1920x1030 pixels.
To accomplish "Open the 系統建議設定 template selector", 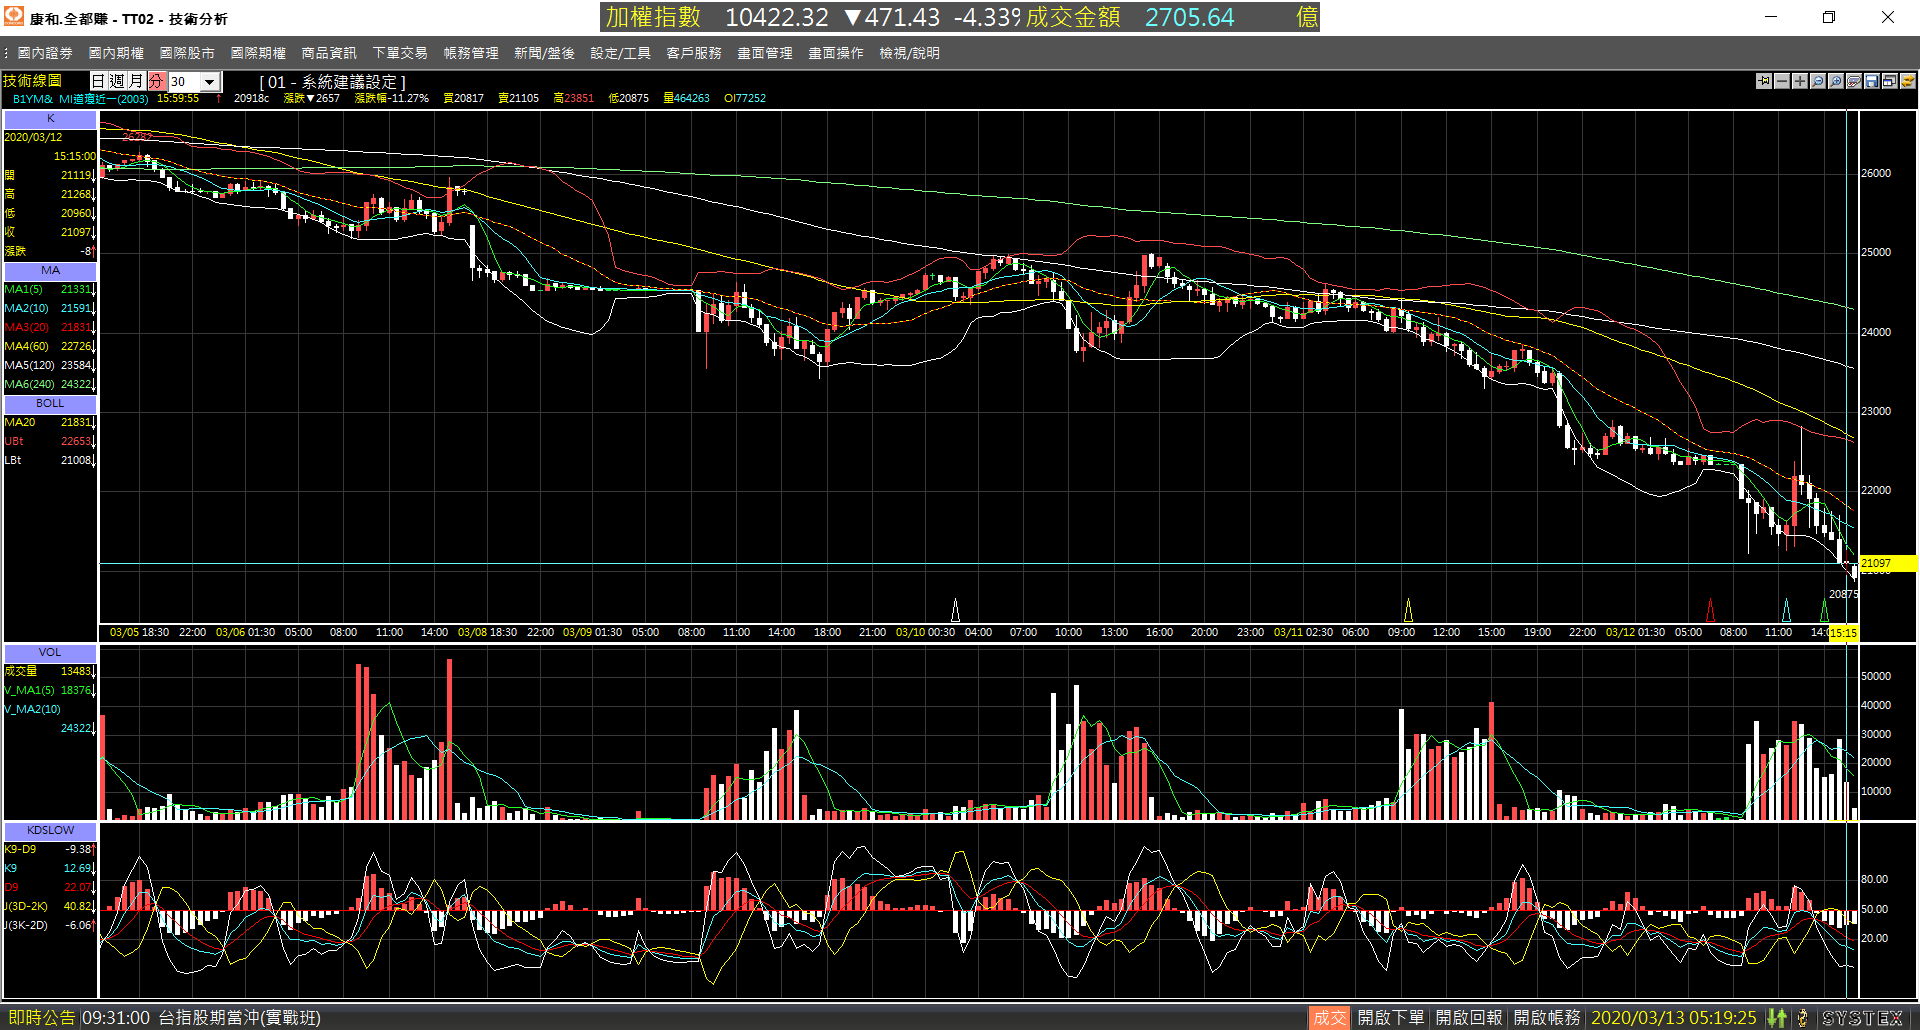I will (333, 82).
